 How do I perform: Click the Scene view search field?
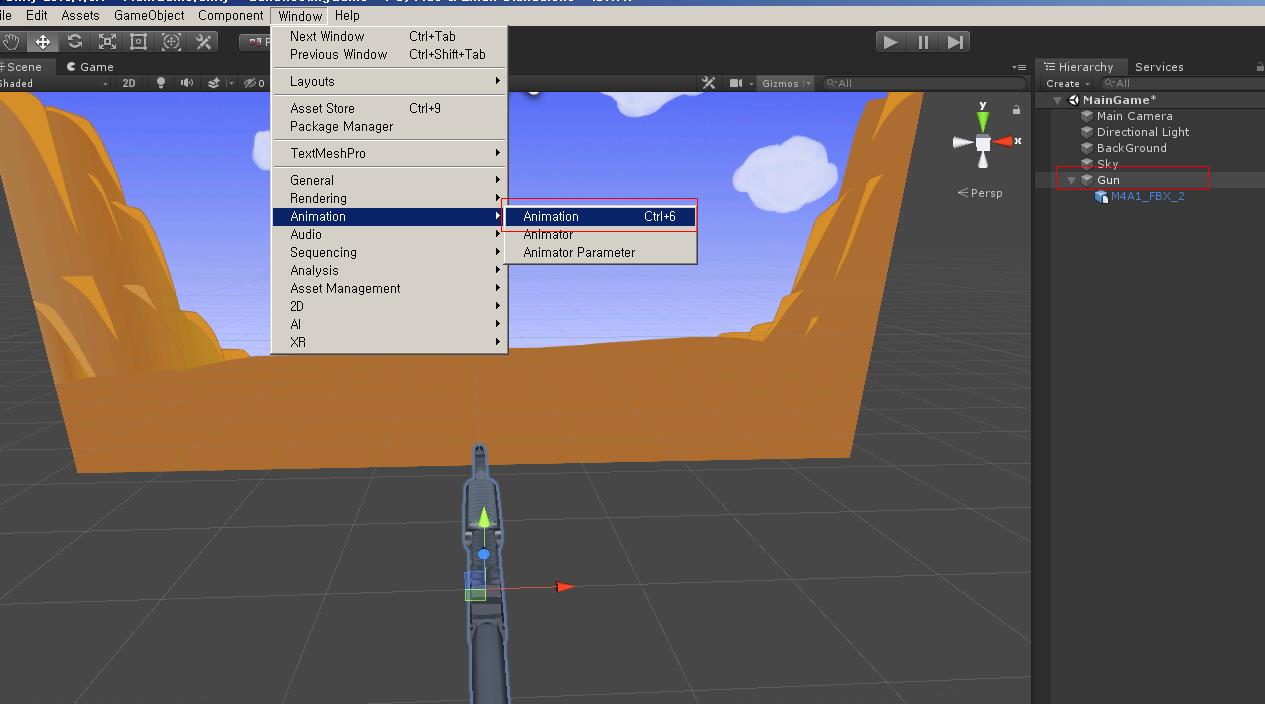[924, 84]
